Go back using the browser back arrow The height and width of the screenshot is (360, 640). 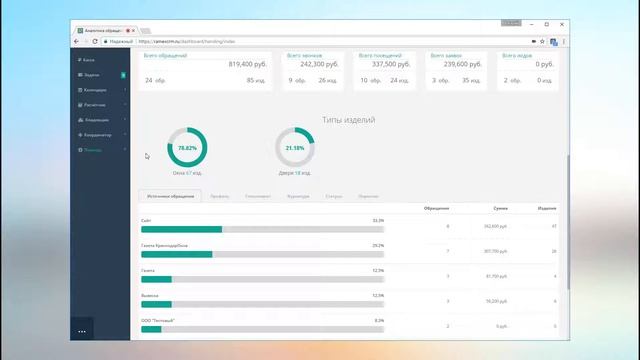click(x=76, y=41)
